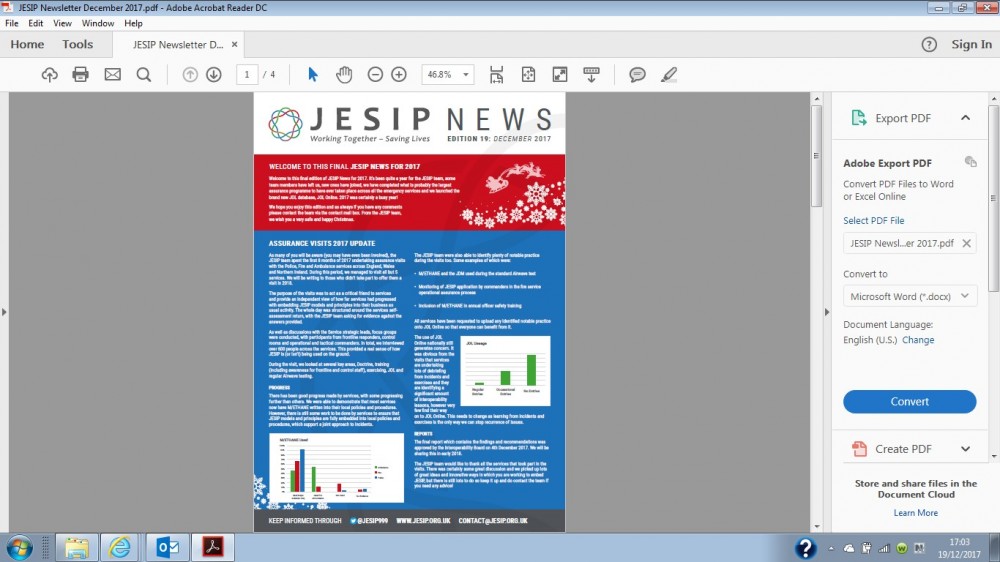Click the Select PDF File link
The width and height of the screenshot is (1000, 562).
click(873, 220)
